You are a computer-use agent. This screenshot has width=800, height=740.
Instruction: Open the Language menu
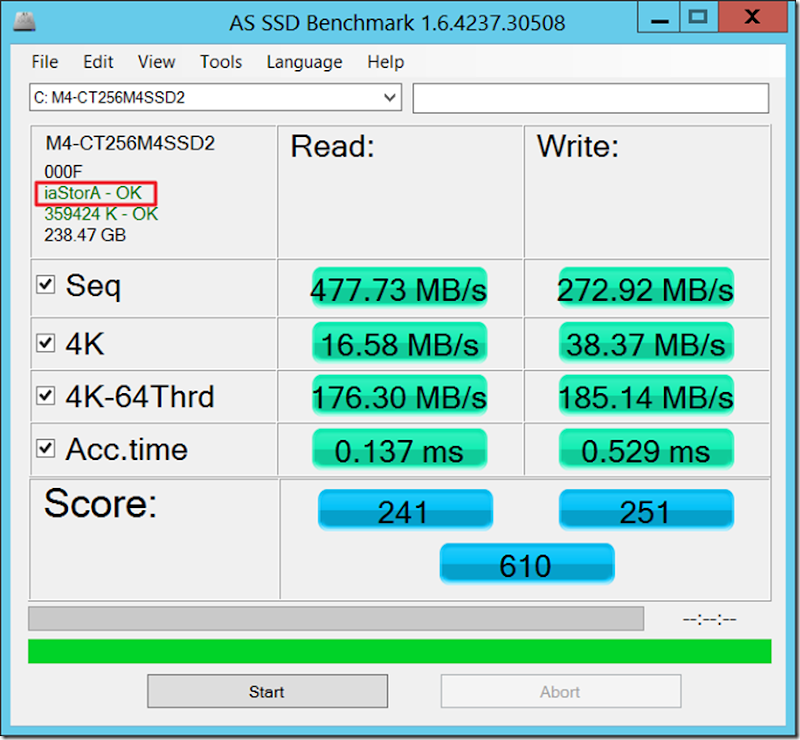pyautogui.click(x=304, y=62)
